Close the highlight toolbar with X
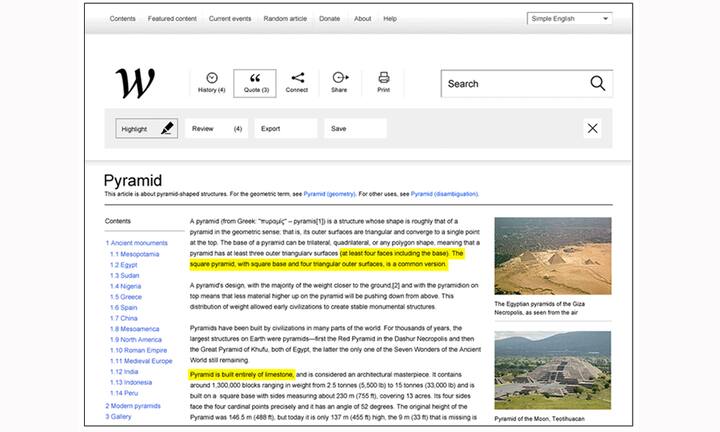Image resolution: width=720 pixels, height=432 pixels. (593, 128)
